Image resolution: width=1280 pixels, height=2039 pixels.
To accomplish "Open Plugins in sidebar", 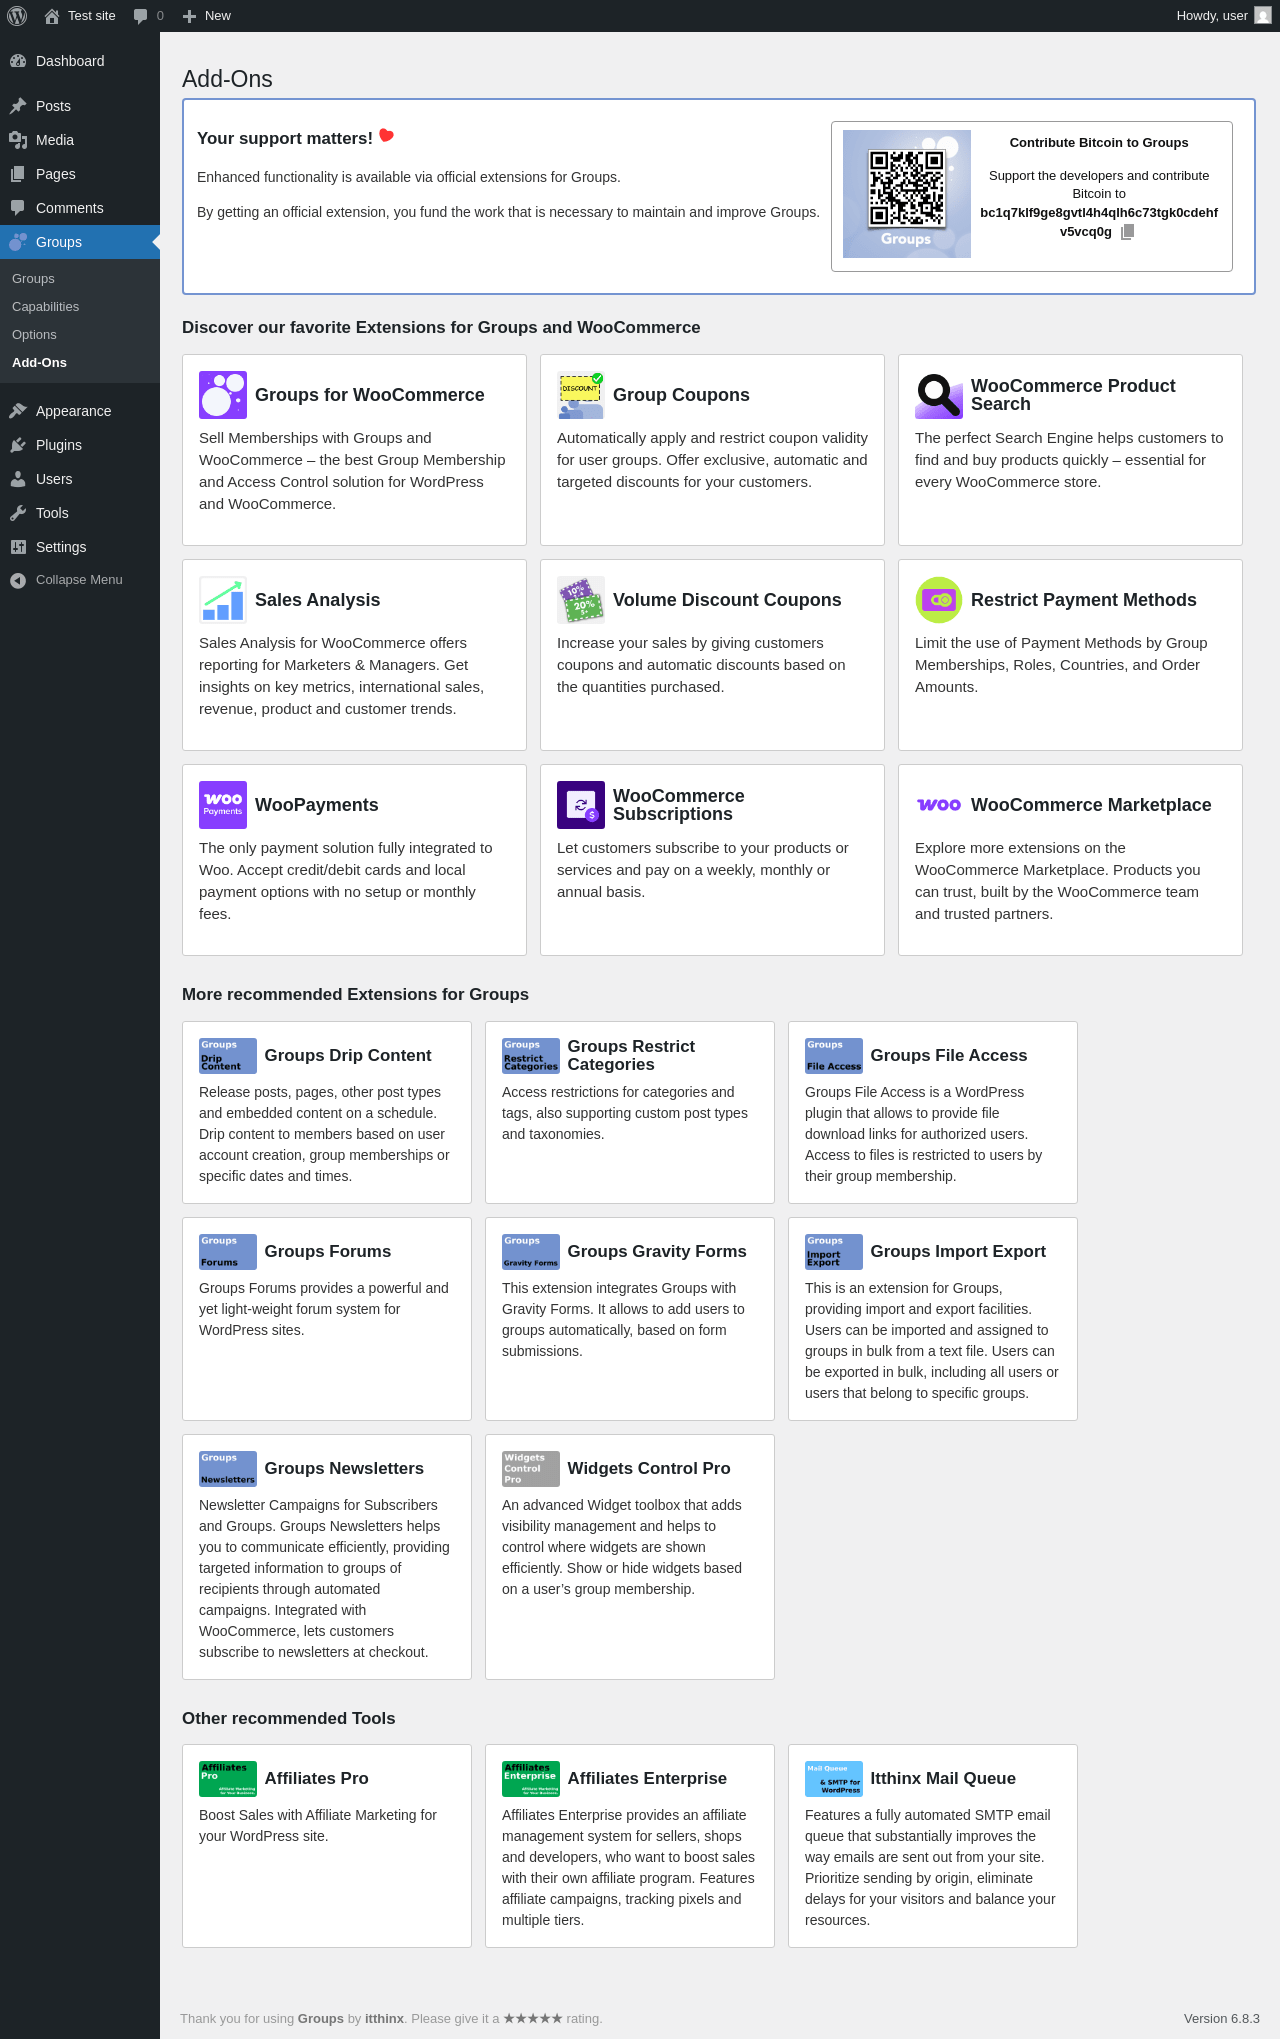I will (x=80, y=445).
